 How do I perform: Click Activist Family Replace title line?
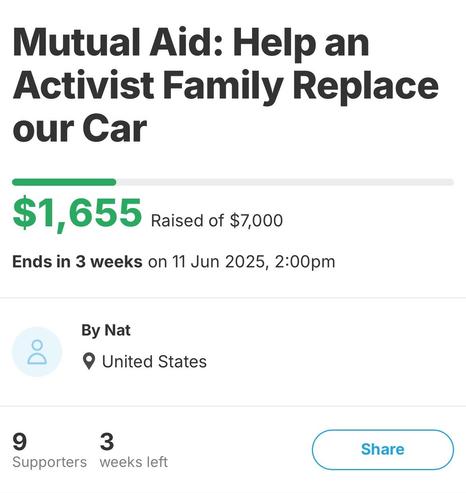click(x=226, y=85)
